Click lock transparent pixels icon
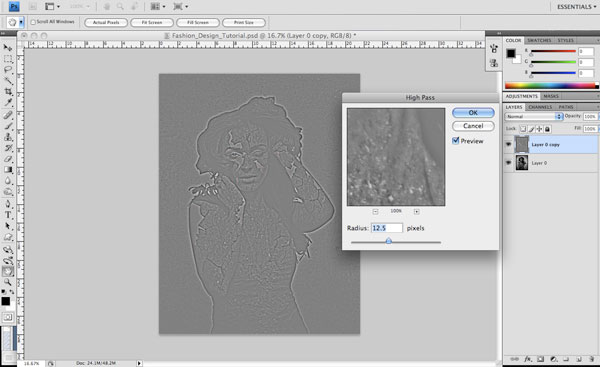600x367 pixels. tap(523, 129)
